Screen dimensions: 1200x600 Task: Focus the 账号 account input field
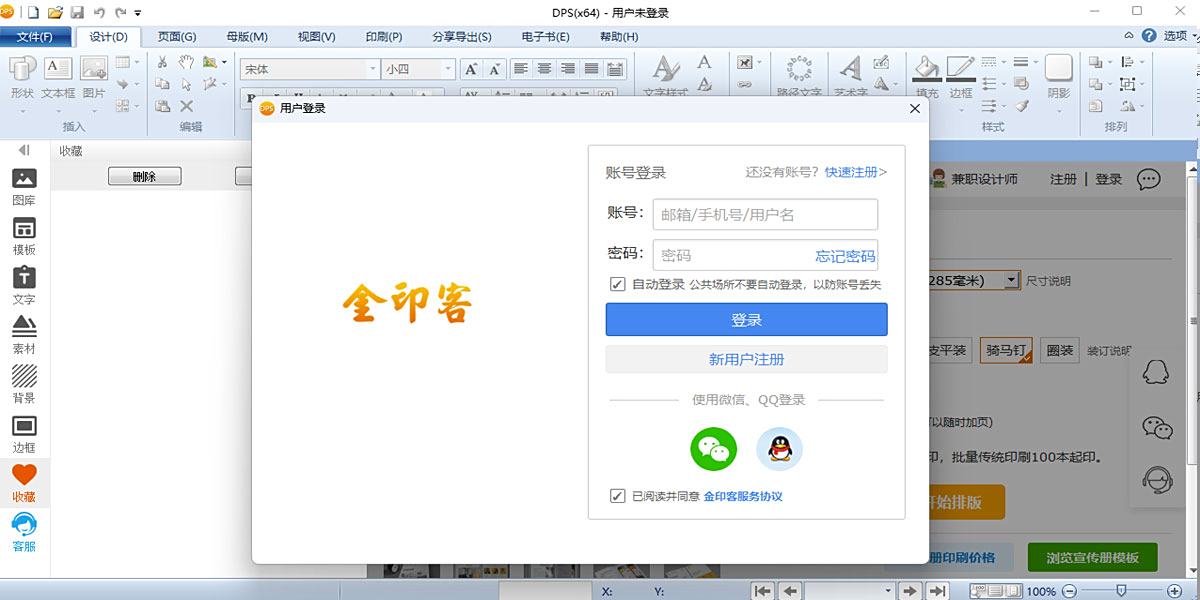765,214
